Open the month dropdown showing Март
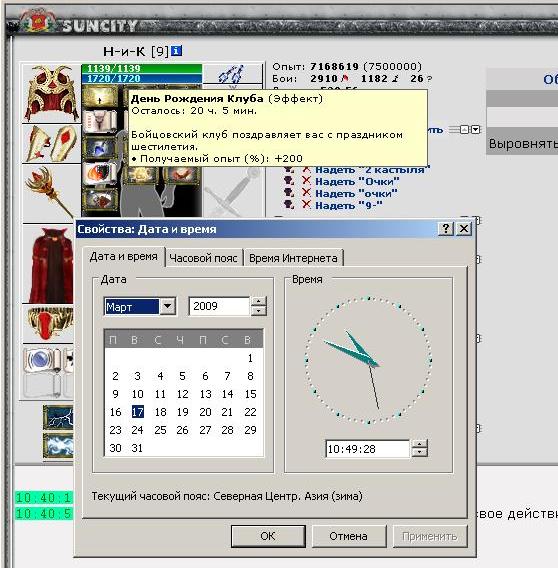Viewport: 558px width, 568px height. [x=167, y=306]
